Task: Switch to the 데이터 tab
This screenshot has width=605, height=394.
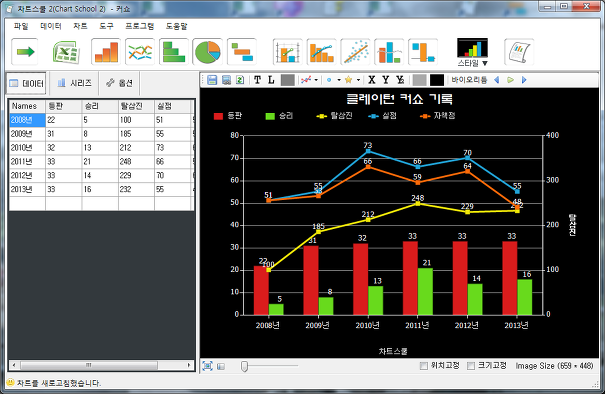Action: 26,83
